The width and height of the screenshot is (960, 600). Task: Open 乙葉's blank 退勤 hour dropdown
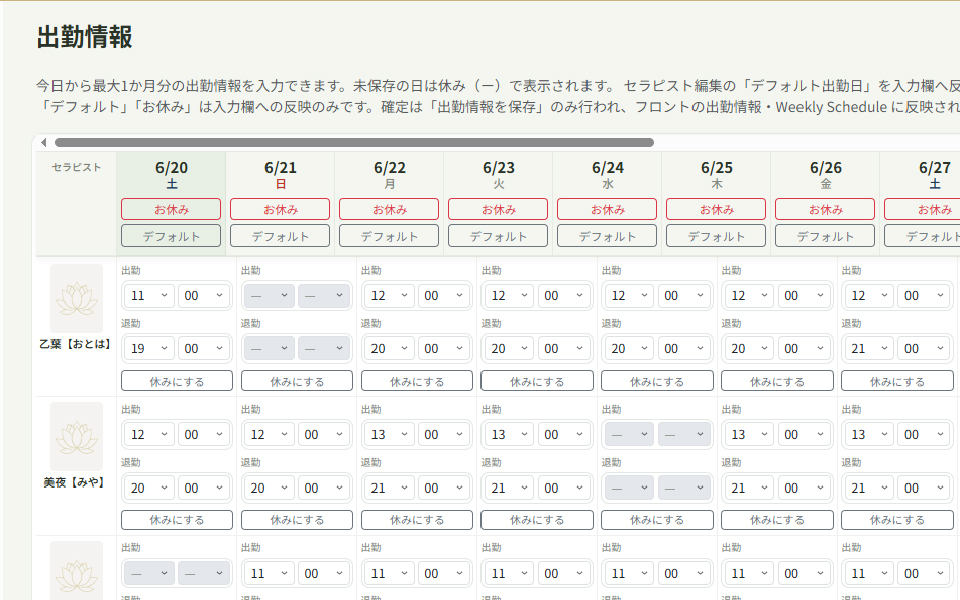269,348
